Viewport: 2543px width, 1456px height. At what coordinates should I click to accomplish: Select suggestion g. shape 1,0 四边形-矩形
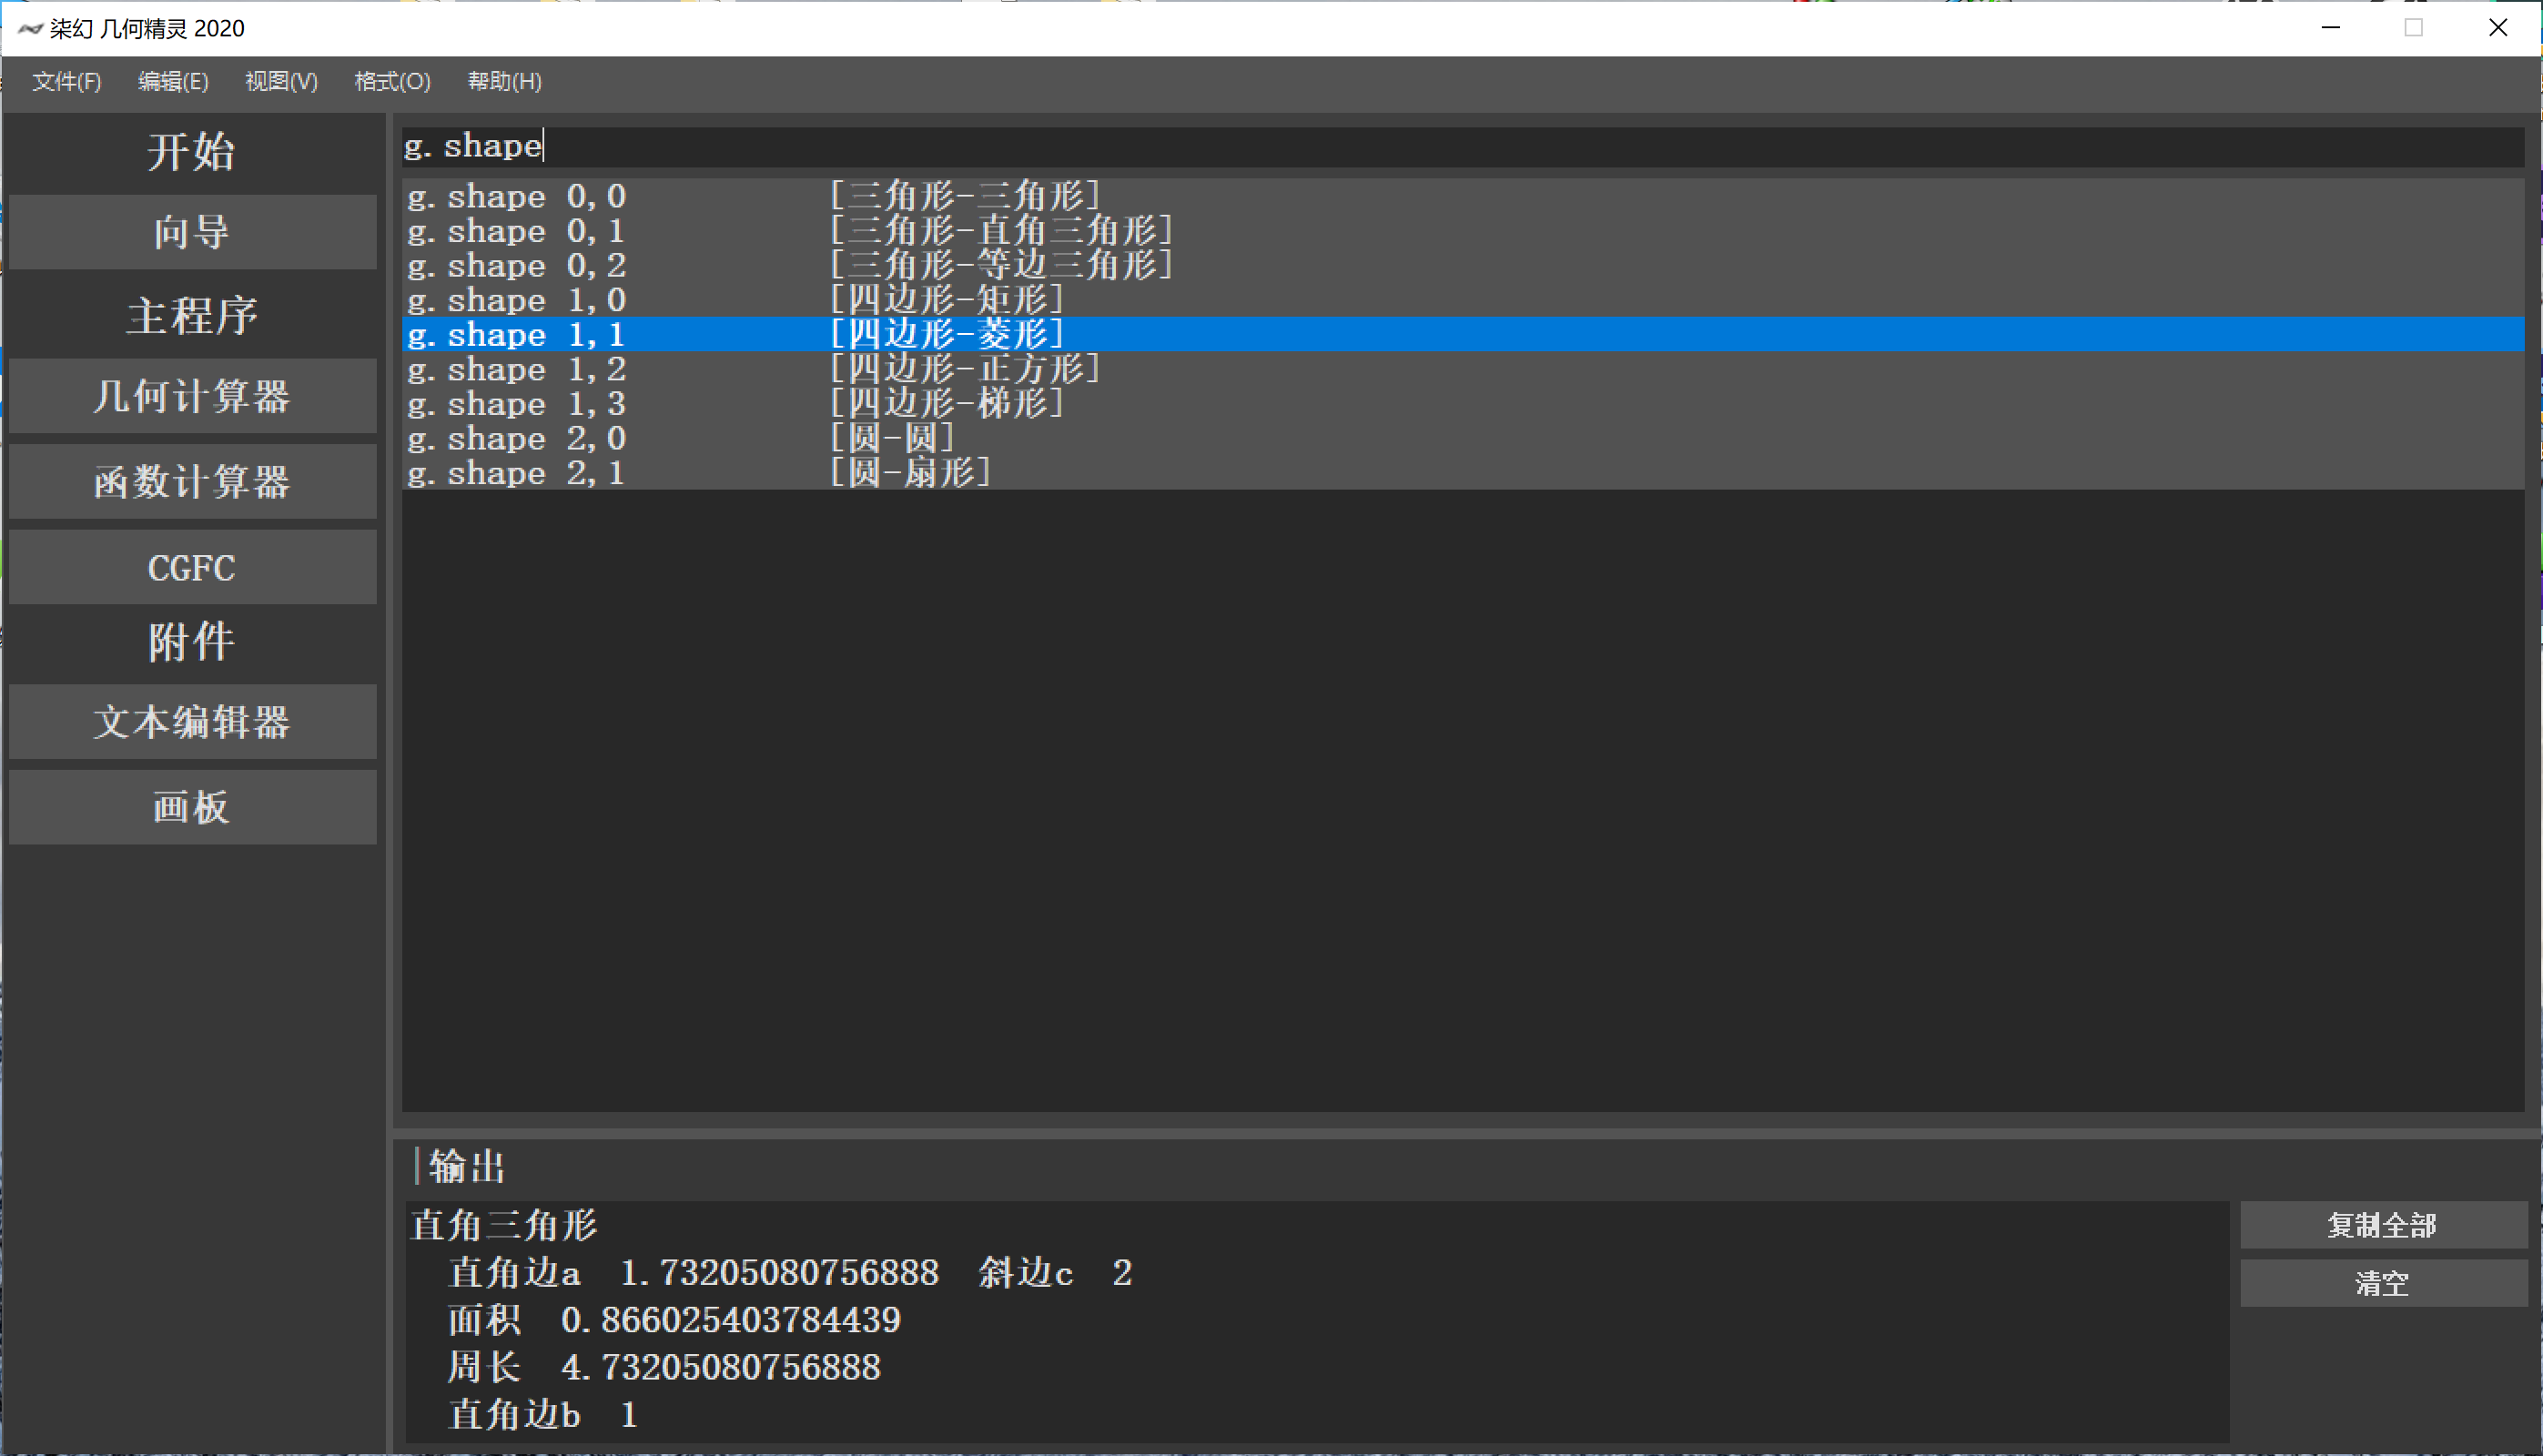[x=1462, y=300]
